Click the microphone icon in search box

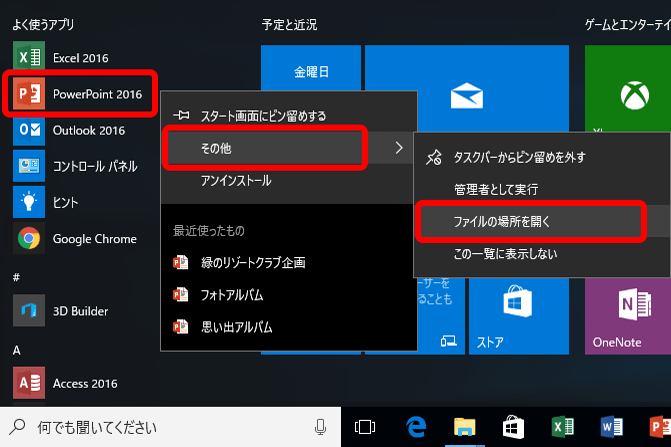(x=320, y=427)
